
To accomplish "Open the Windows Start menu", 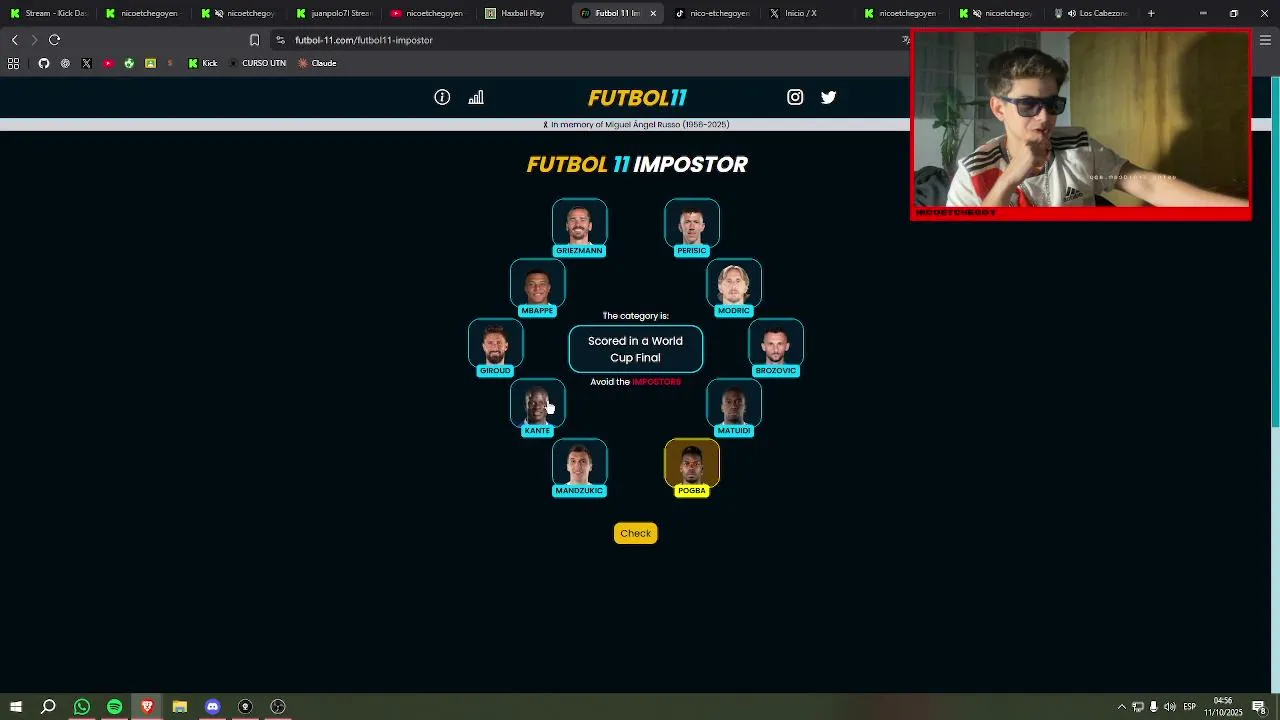I will [15, 707].
